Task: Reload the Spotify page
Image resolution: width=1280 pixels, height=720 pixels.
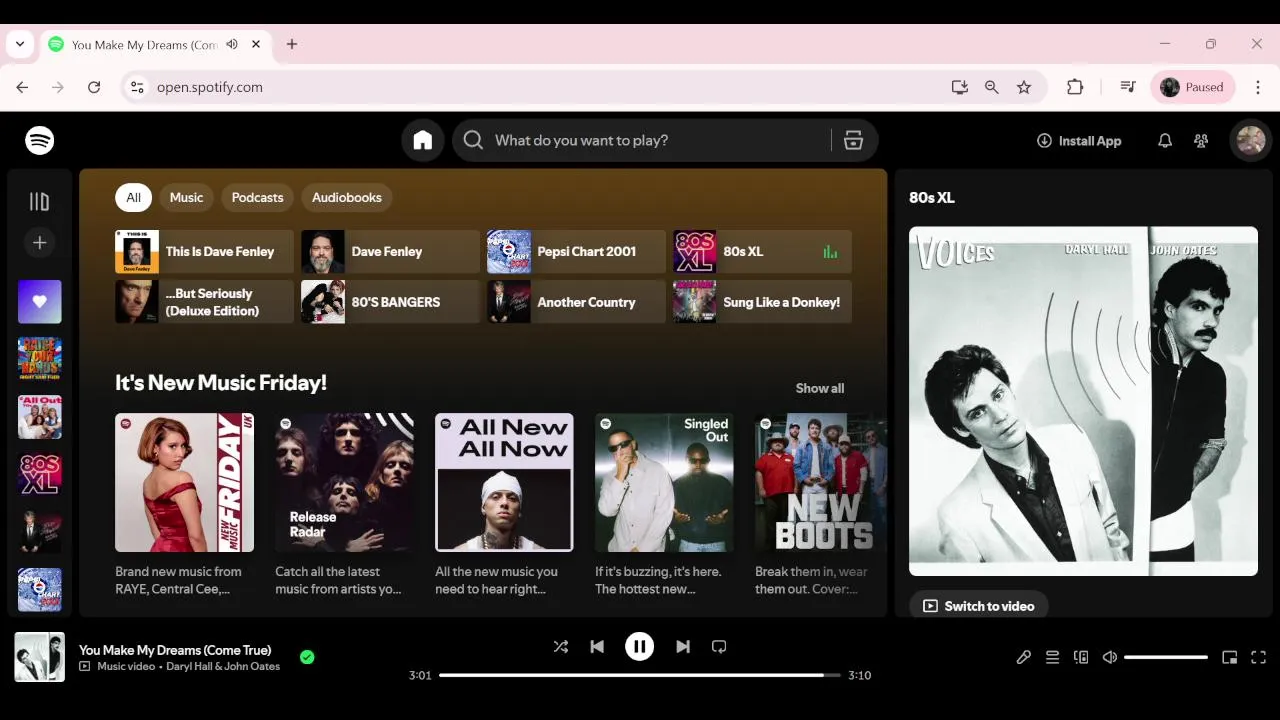Action: coord(94,87)
